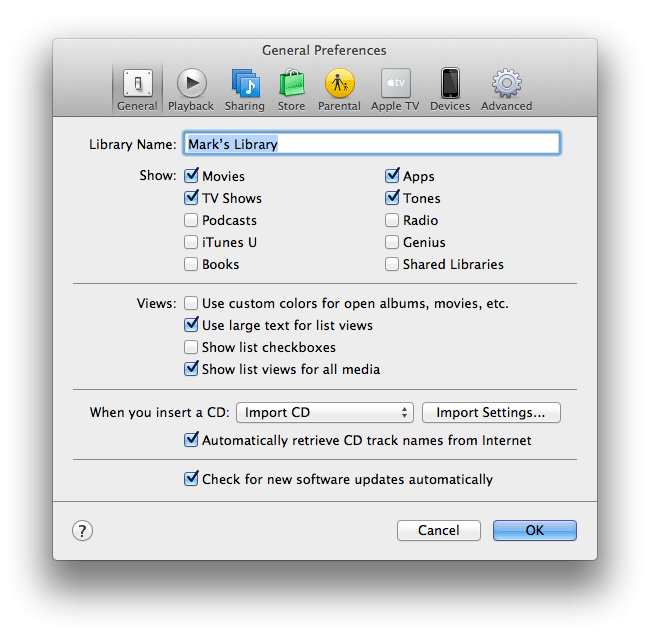Turn on Shared Libraries checkbox

point(392,265)
